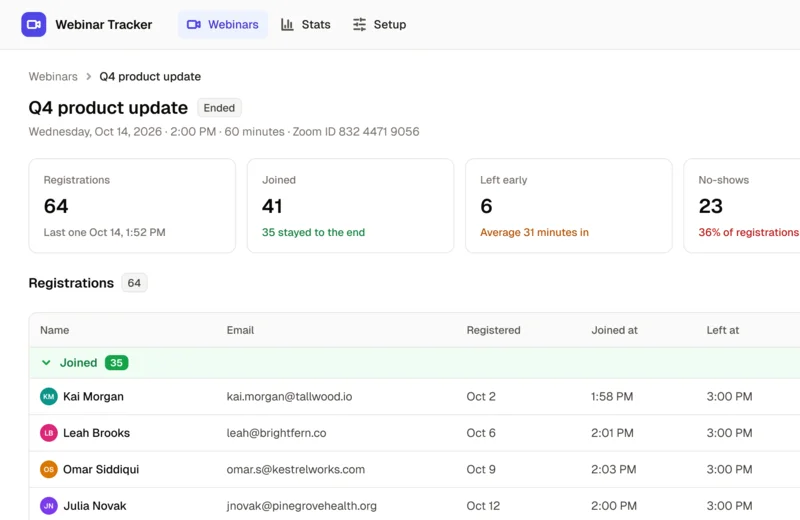Click join time 2:00 PM in Julia's row

[614, 506]
